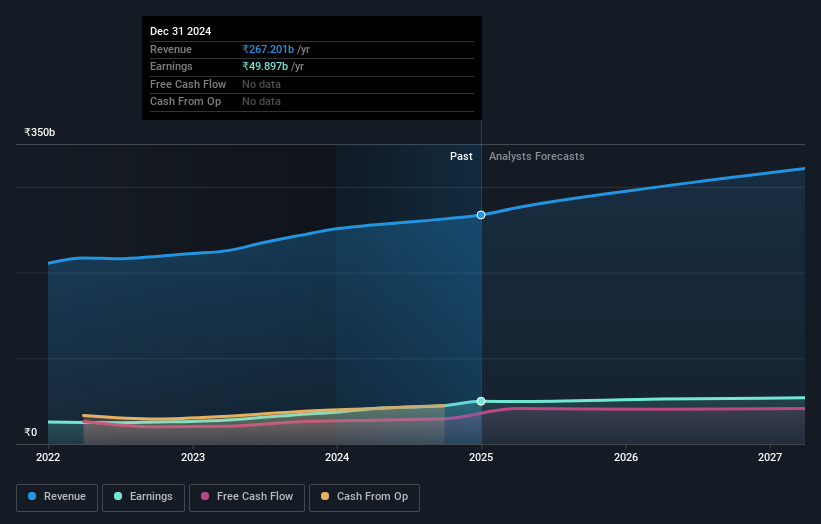Select the Revenue data point at Dec 31 2024

[481, 215]
